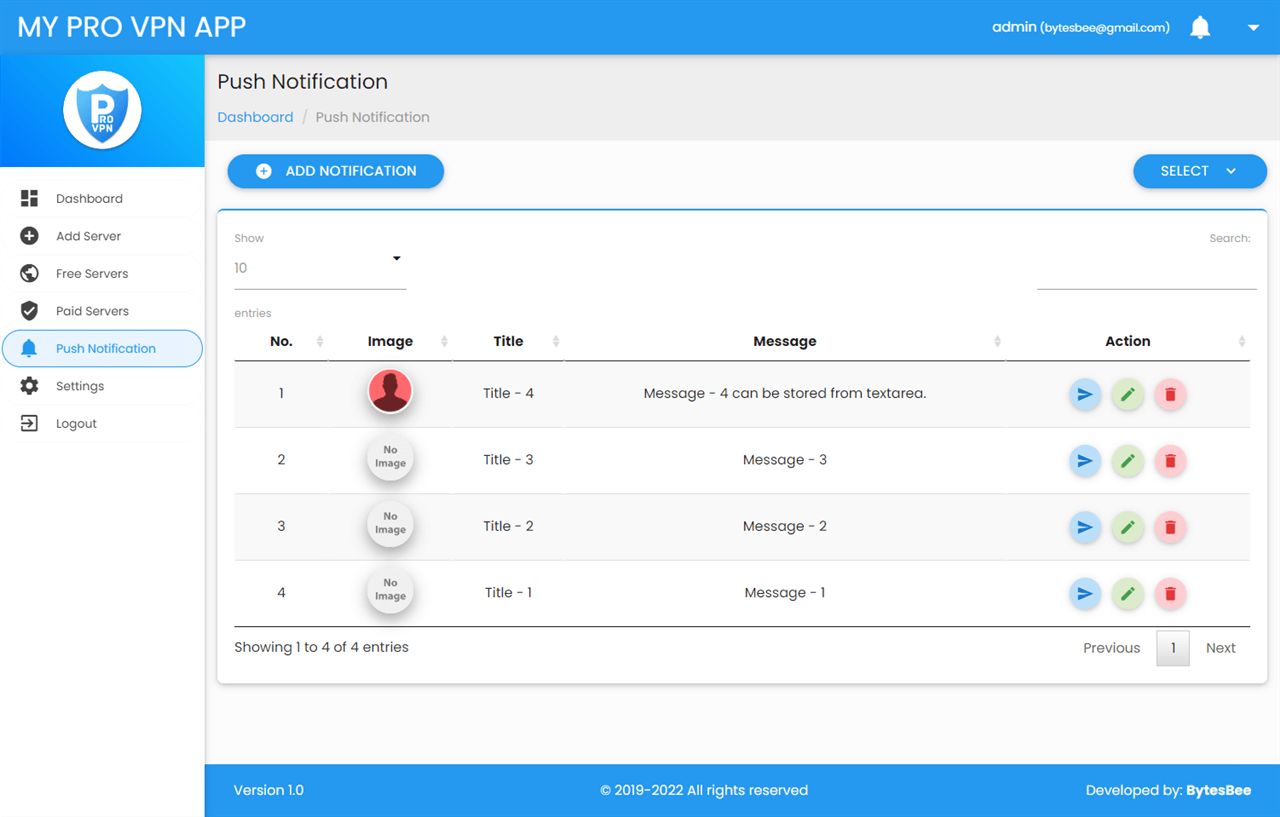
Task: Click the ADD NOTIFICATION button
Action: [336, 171]
